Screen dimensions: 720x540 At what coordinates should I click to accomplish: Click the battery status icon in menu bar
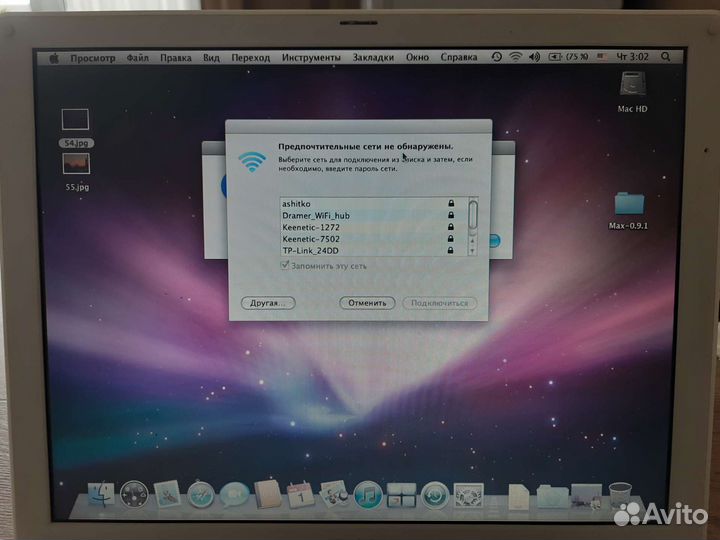point(555,57)
